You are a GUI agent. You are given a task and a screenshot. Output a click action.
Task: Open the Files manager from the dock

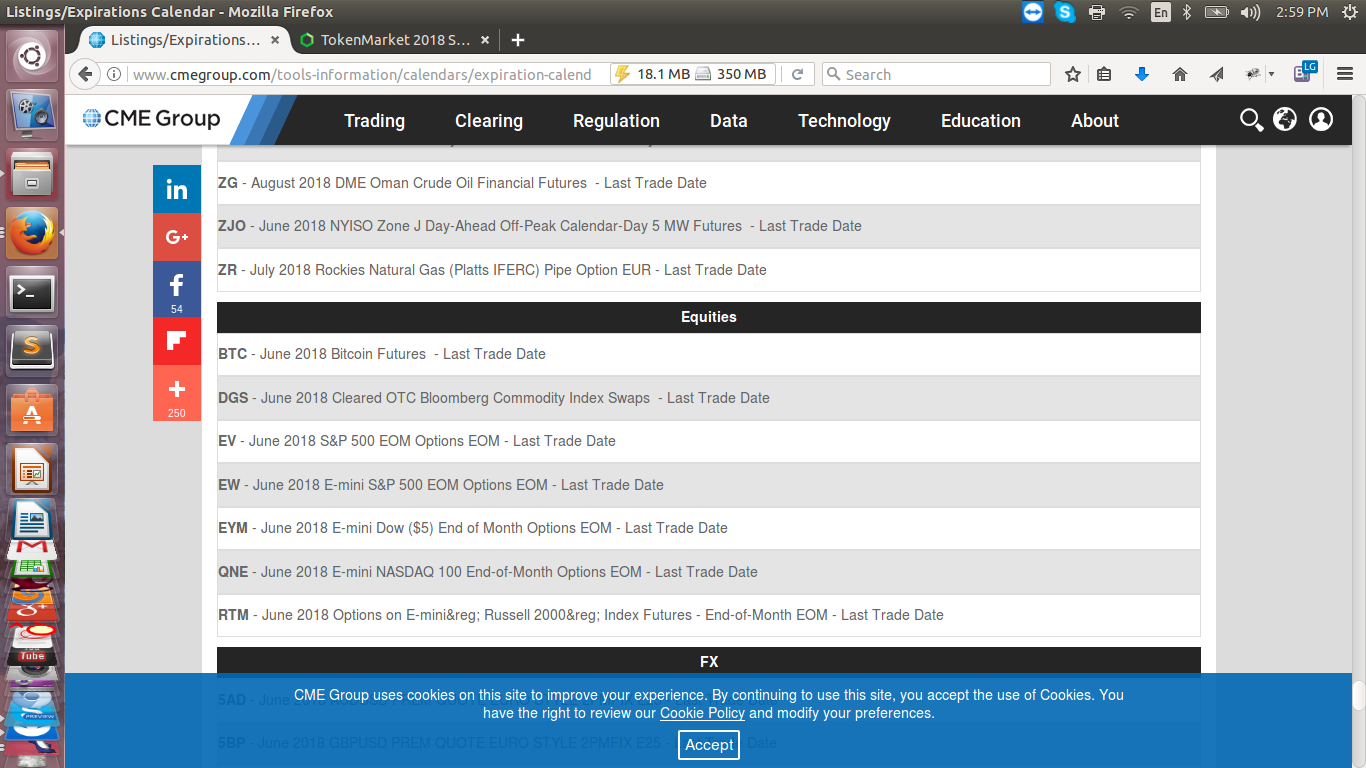[x=32, y=174]
